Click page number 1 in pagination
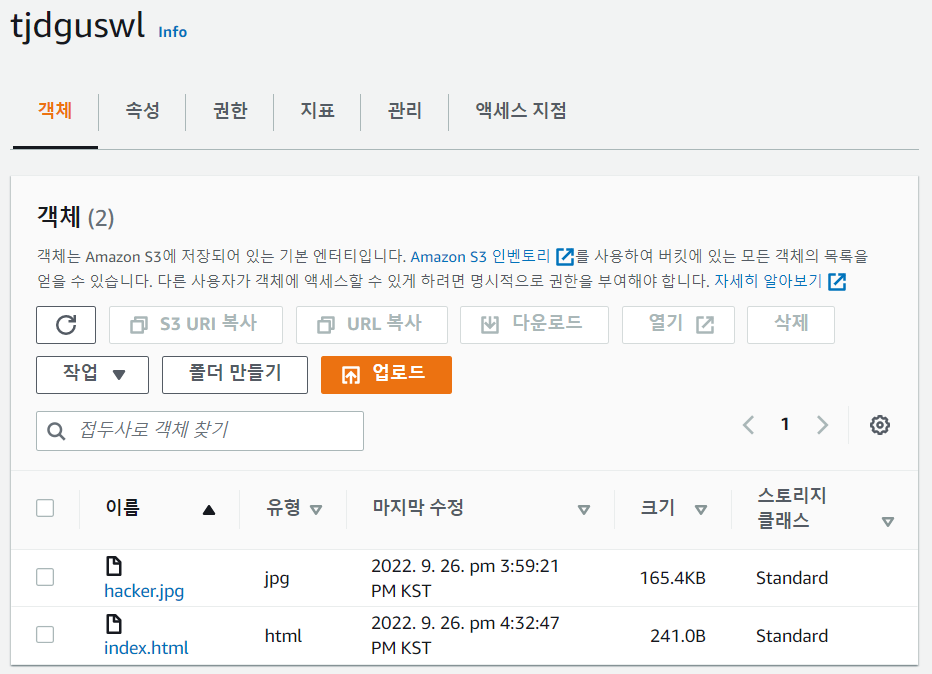This screenshot has width=932, height=674. [x=785, y=424]
